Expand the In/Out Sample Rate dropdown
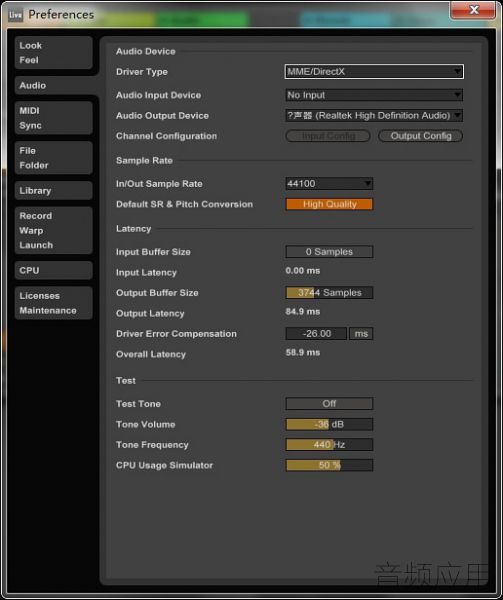 (x=329, y=184)
